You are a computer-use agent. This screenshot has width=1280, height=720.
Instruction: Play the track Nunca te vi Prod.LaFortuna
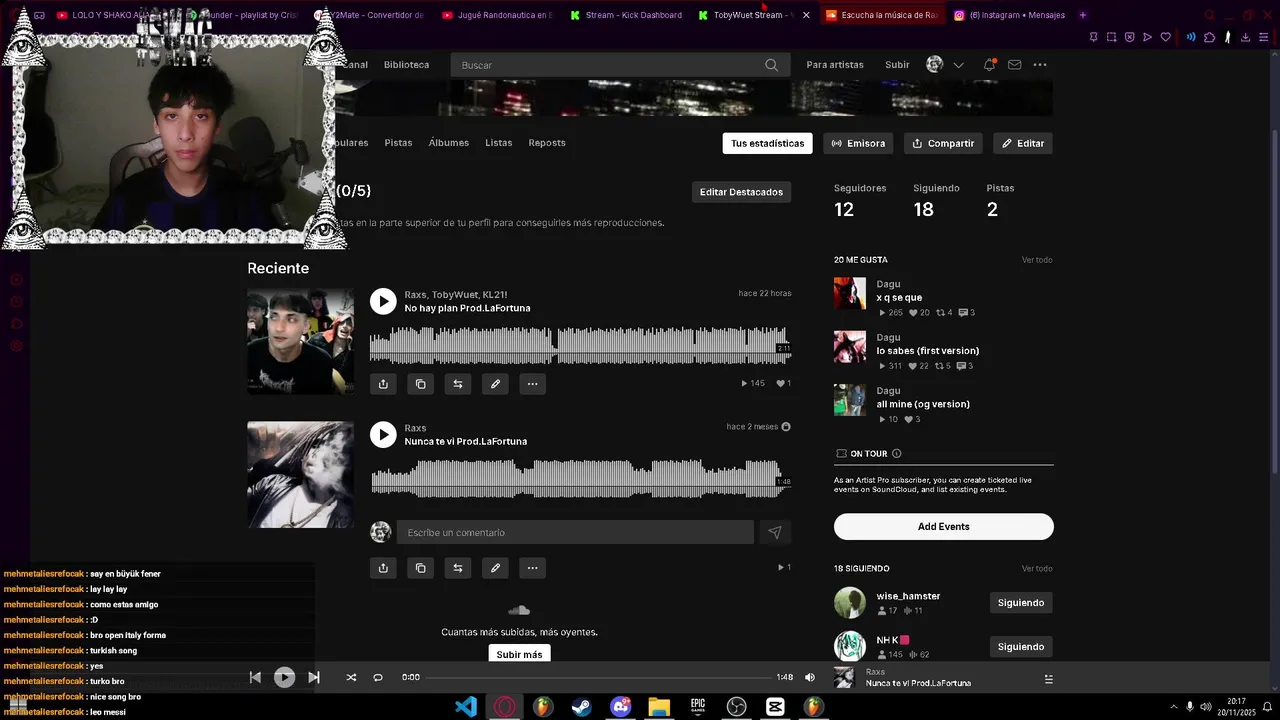point(383,434)
